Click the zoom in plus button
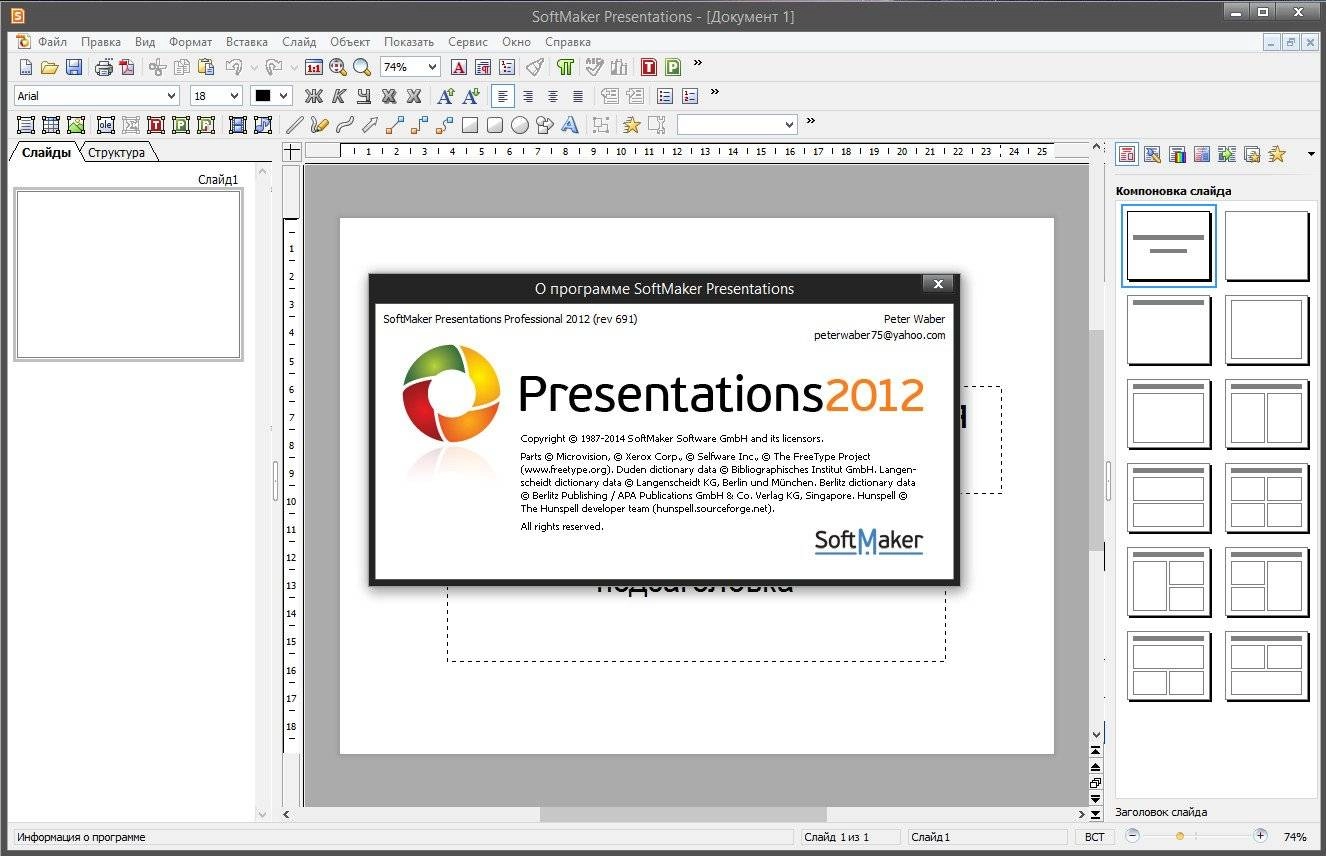1326x856 pixels. click(x=1261, y=836)
